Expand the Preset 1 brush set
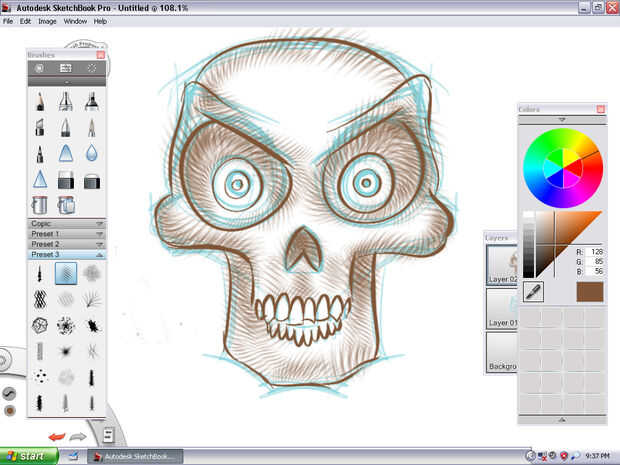Viewport: 620px width, 465px height. point(66,234)
